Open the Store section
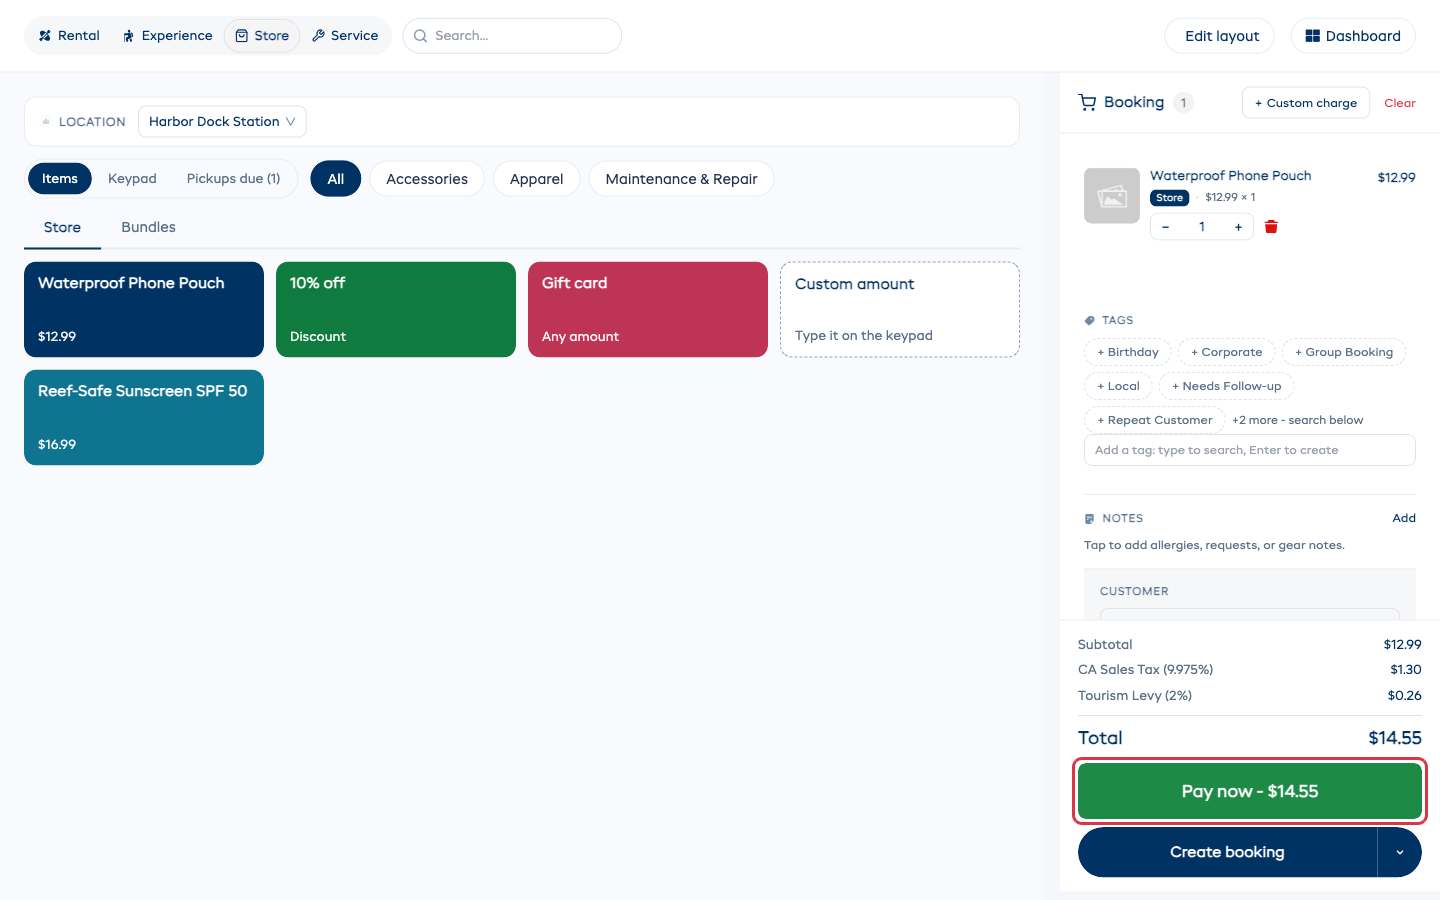 click(262, 36)
